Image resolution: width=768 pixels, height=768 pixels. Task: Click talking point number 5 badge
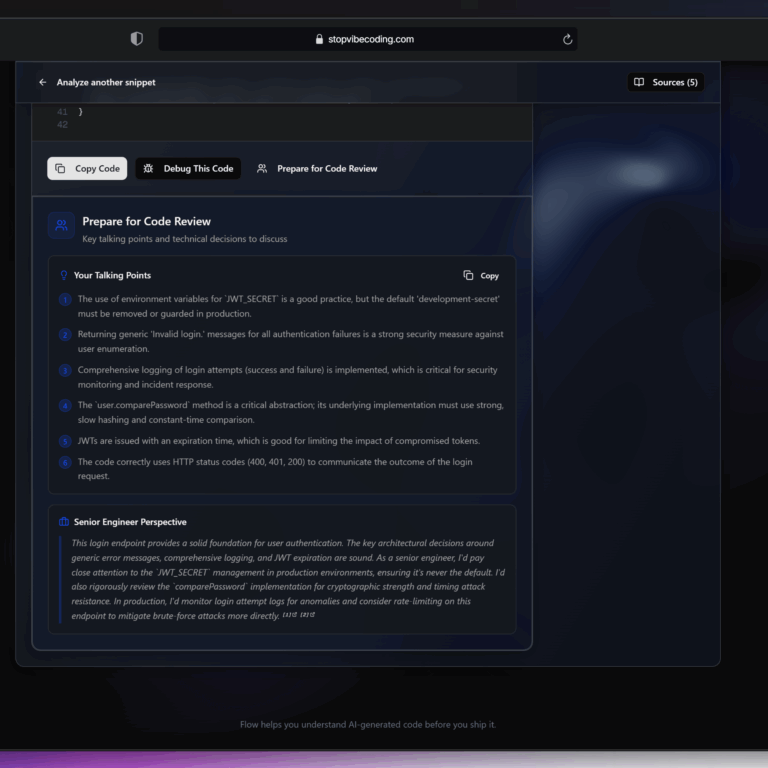coord(65,441)
